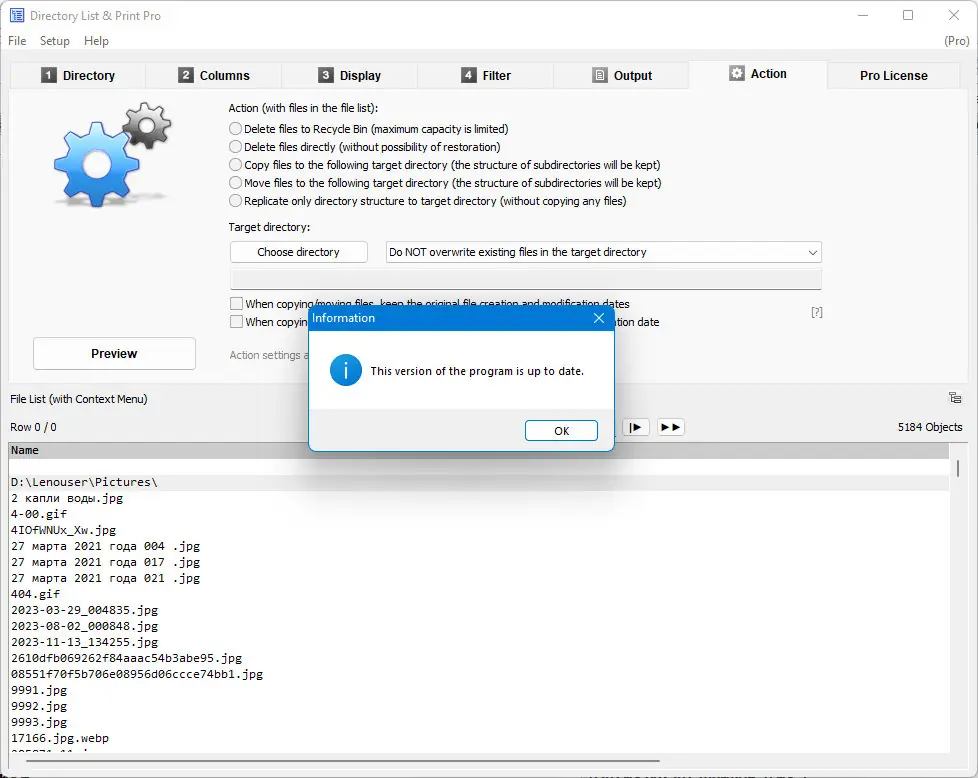
Task: Click the Preview button
Action: [x=114, y=354]
